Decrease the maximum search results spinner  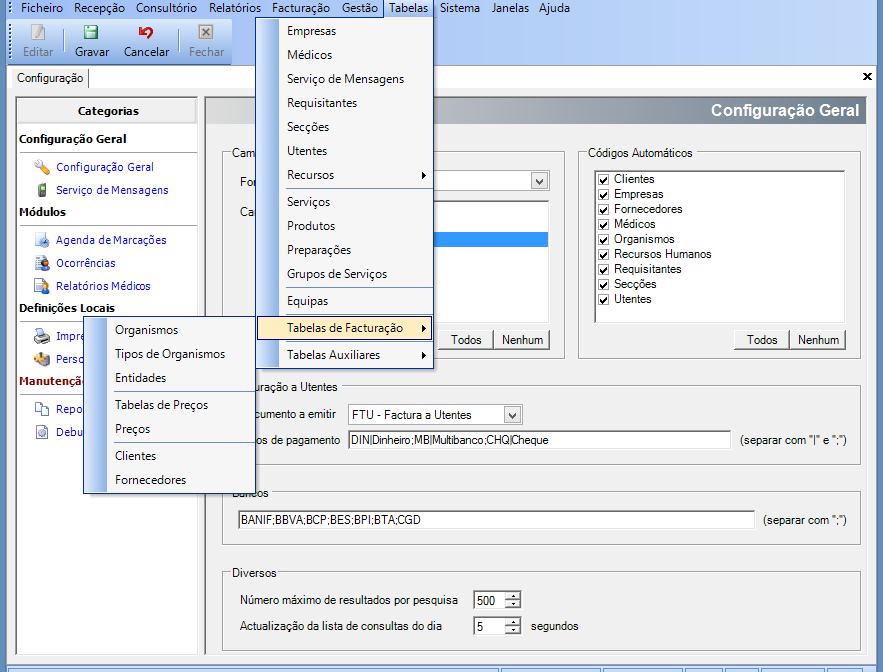click(x=512, y=604)
